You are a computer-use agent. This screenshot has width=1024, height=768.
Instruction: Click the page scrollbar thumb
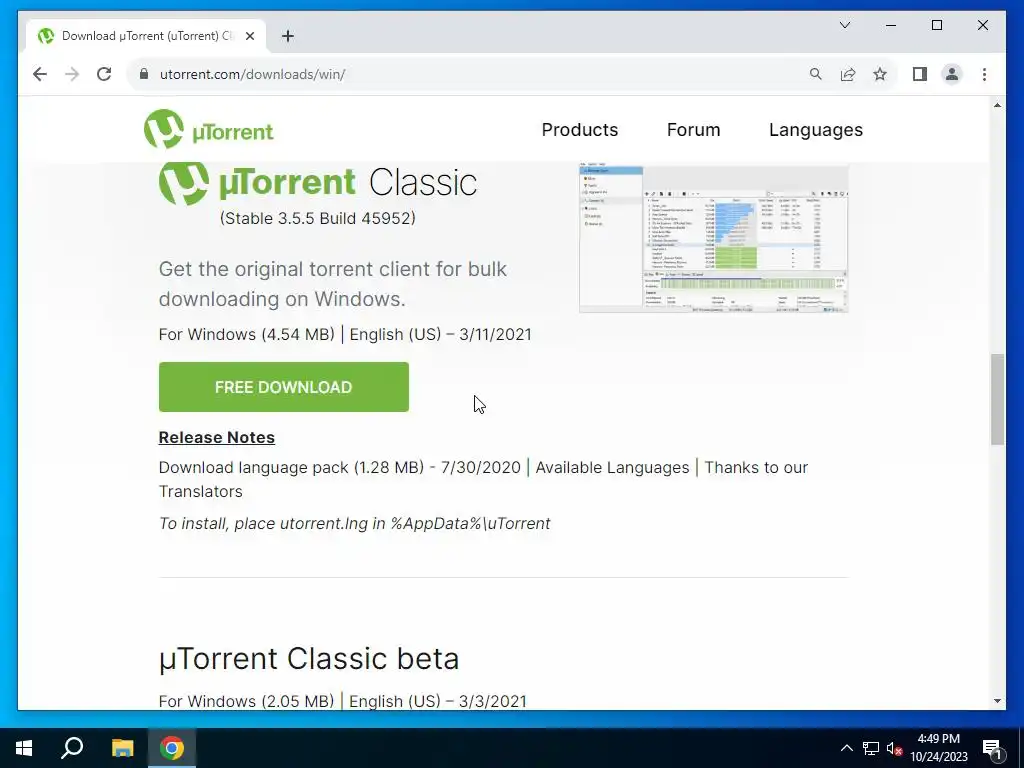(997, 400)
